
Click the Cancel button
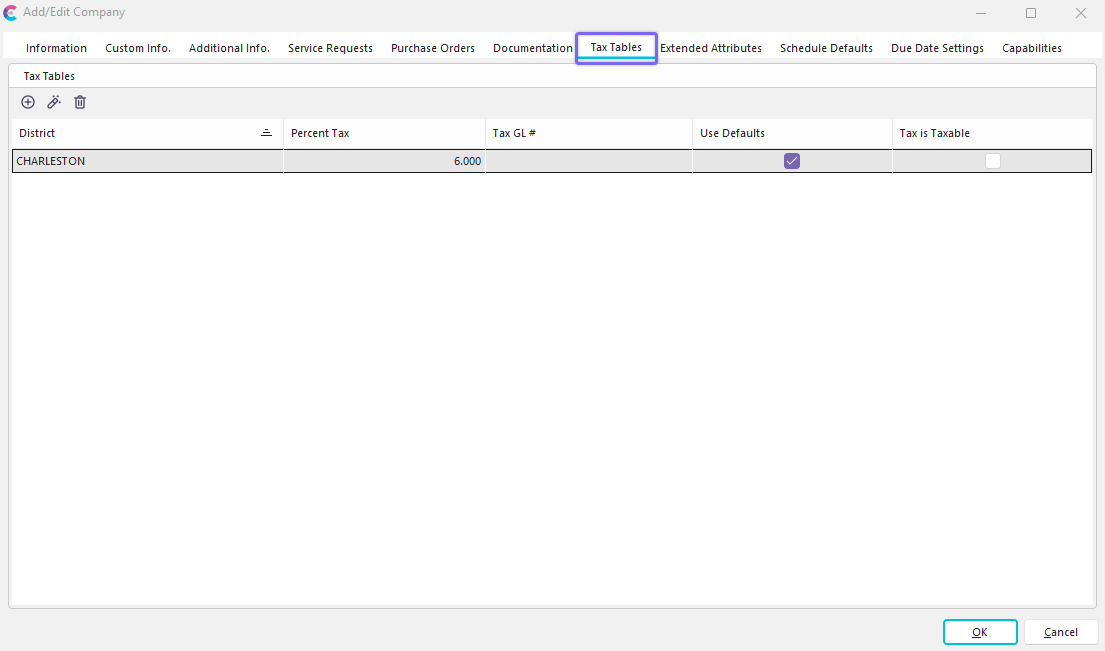pos(1061,632)
